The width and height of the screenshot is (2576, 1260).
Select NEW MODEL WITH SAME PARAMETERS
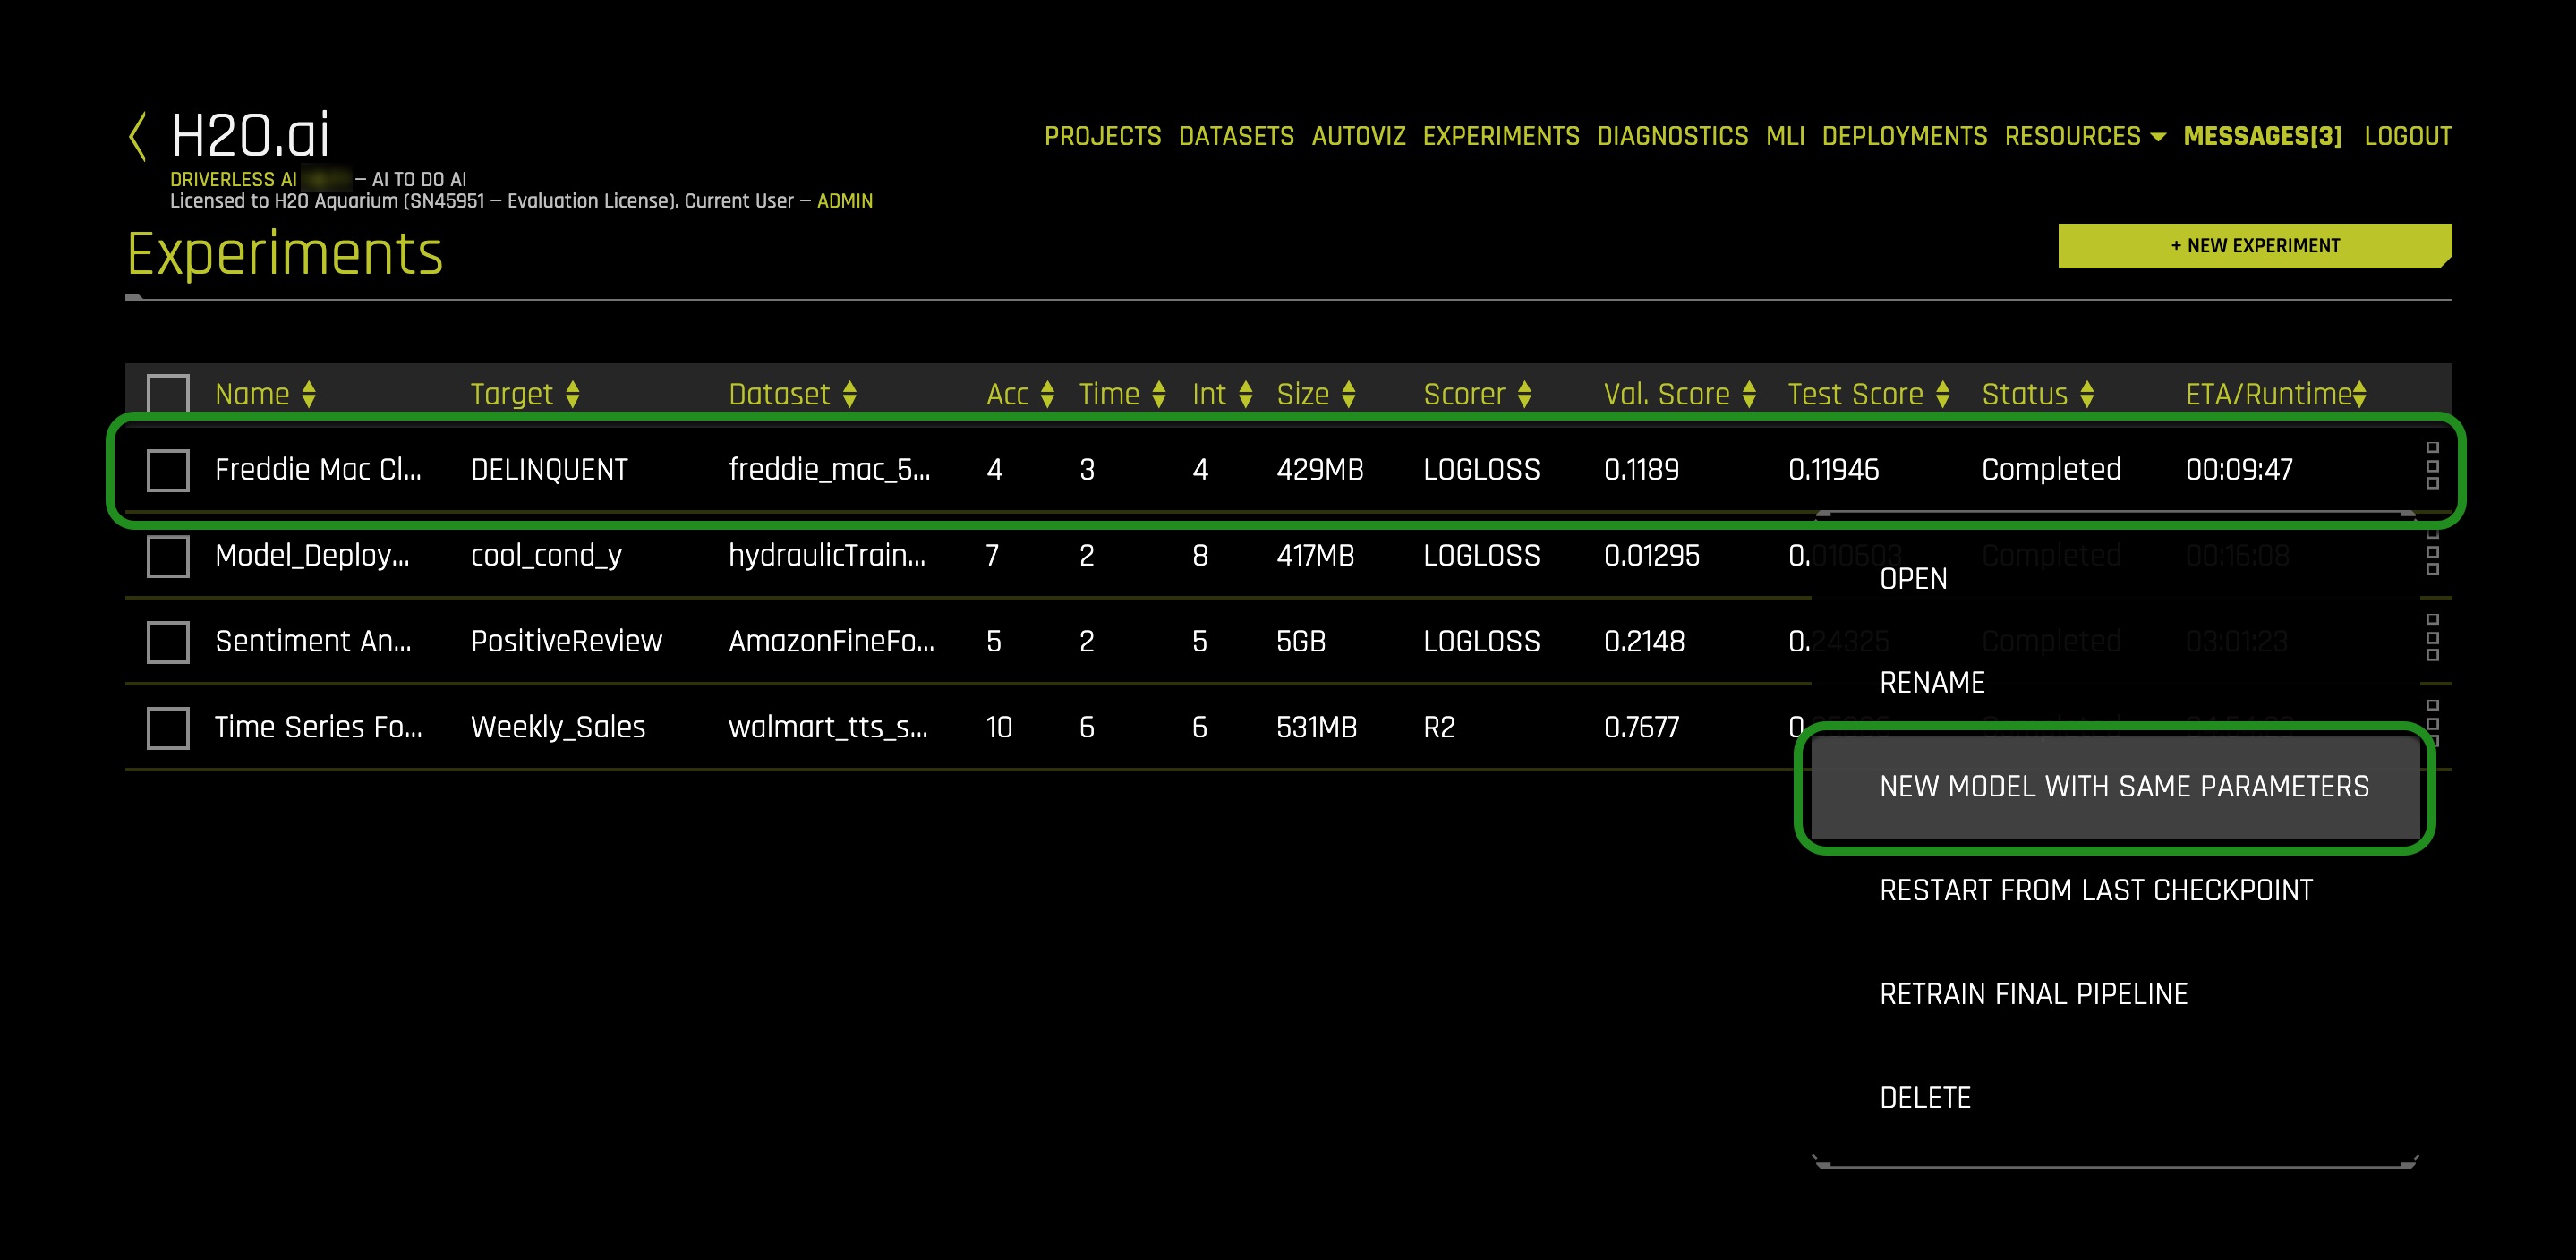2116,787
